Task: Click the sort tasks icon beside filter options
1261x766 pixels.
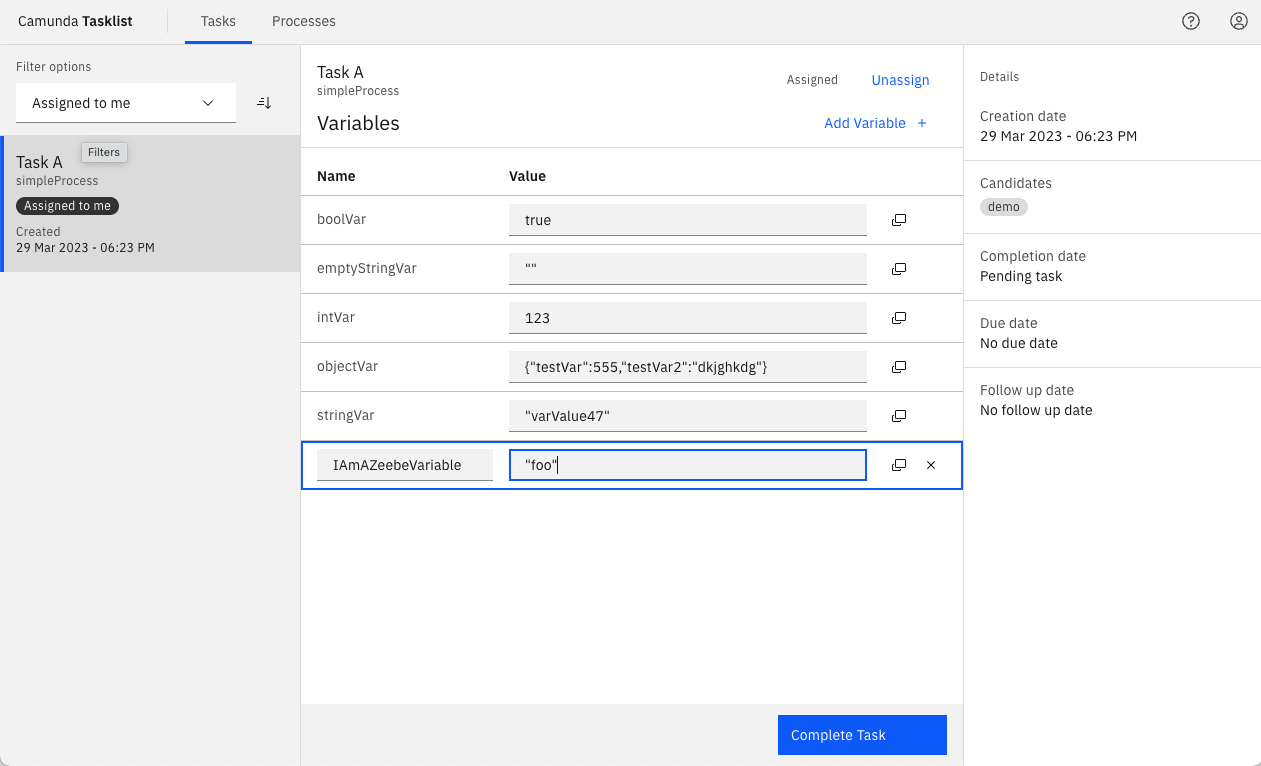Action: point(263,102)
